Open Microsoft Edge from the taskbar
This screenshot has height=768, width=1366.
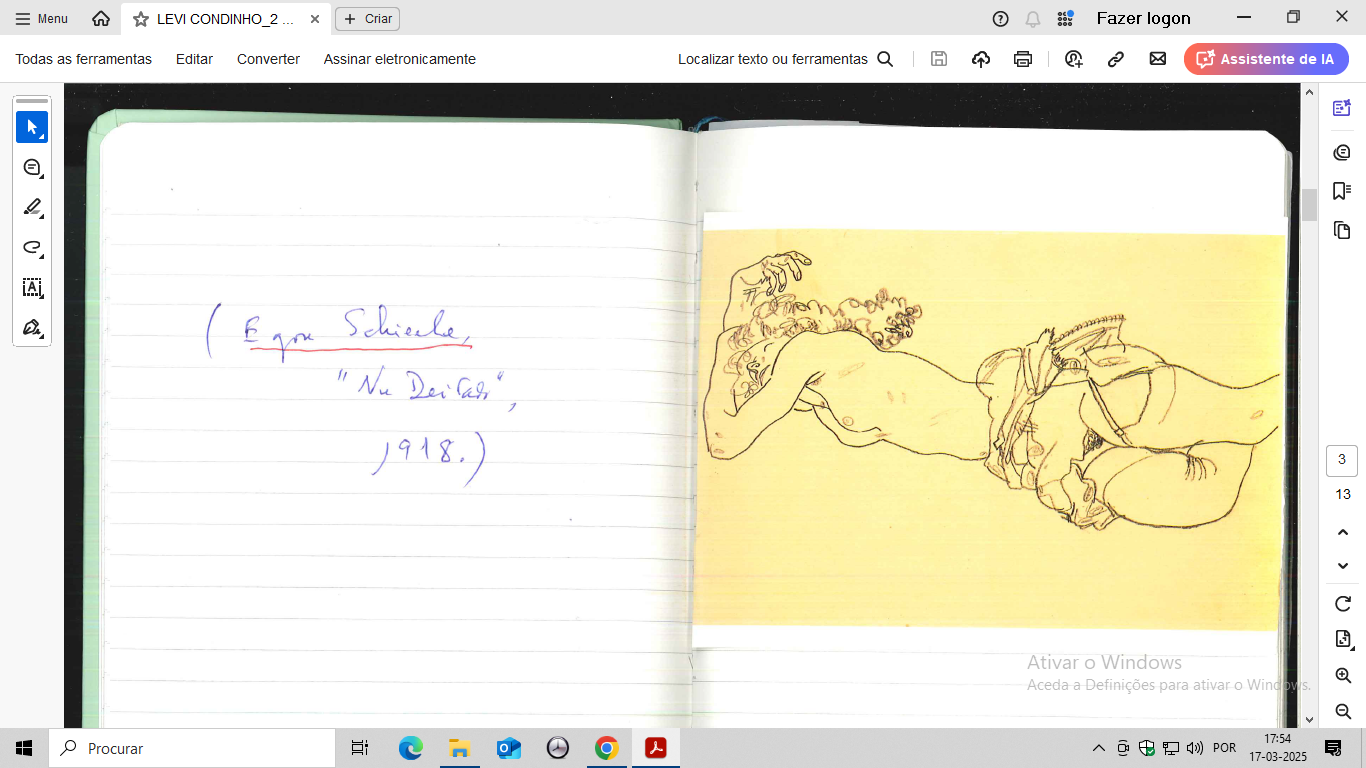(410, 748)
